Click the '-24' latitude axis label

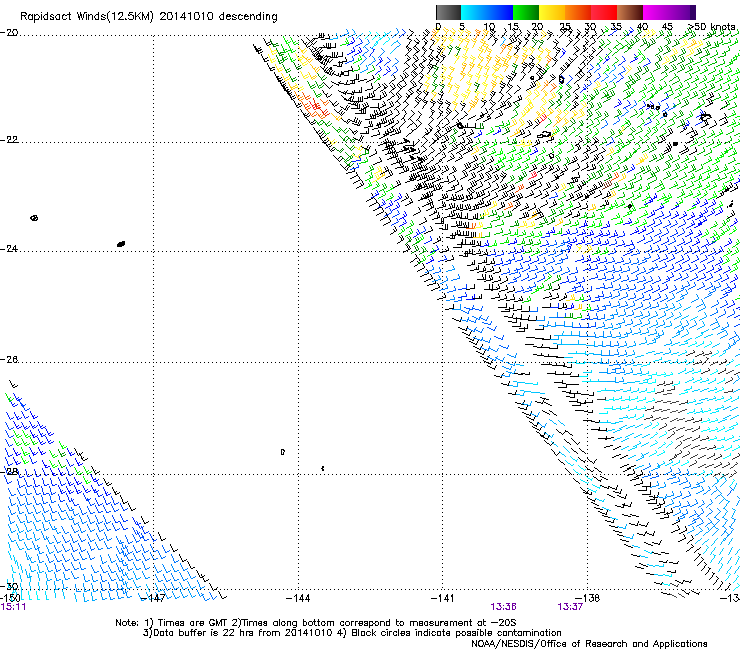tap(9, 249)
